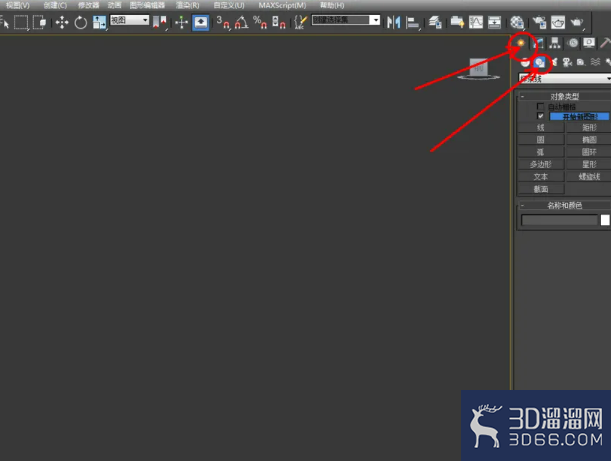611x461 pixels.
Task: Select the Helpers category icon
Action: pyautogui.click(x=581, y=62)
